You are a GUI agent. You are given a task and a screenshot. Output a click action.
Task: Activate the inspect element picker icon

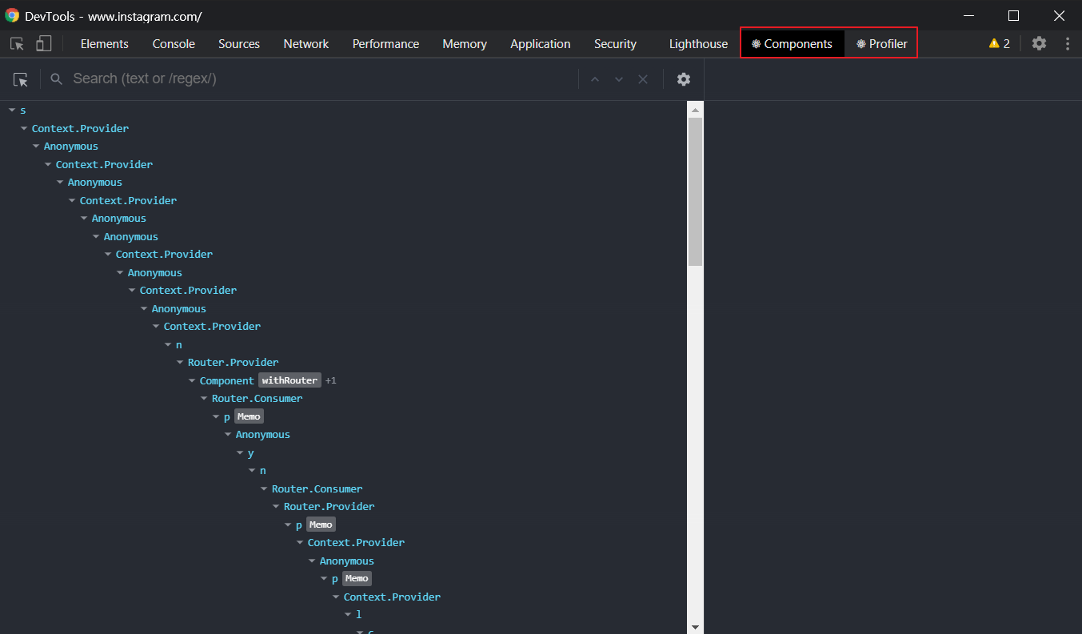17,43
